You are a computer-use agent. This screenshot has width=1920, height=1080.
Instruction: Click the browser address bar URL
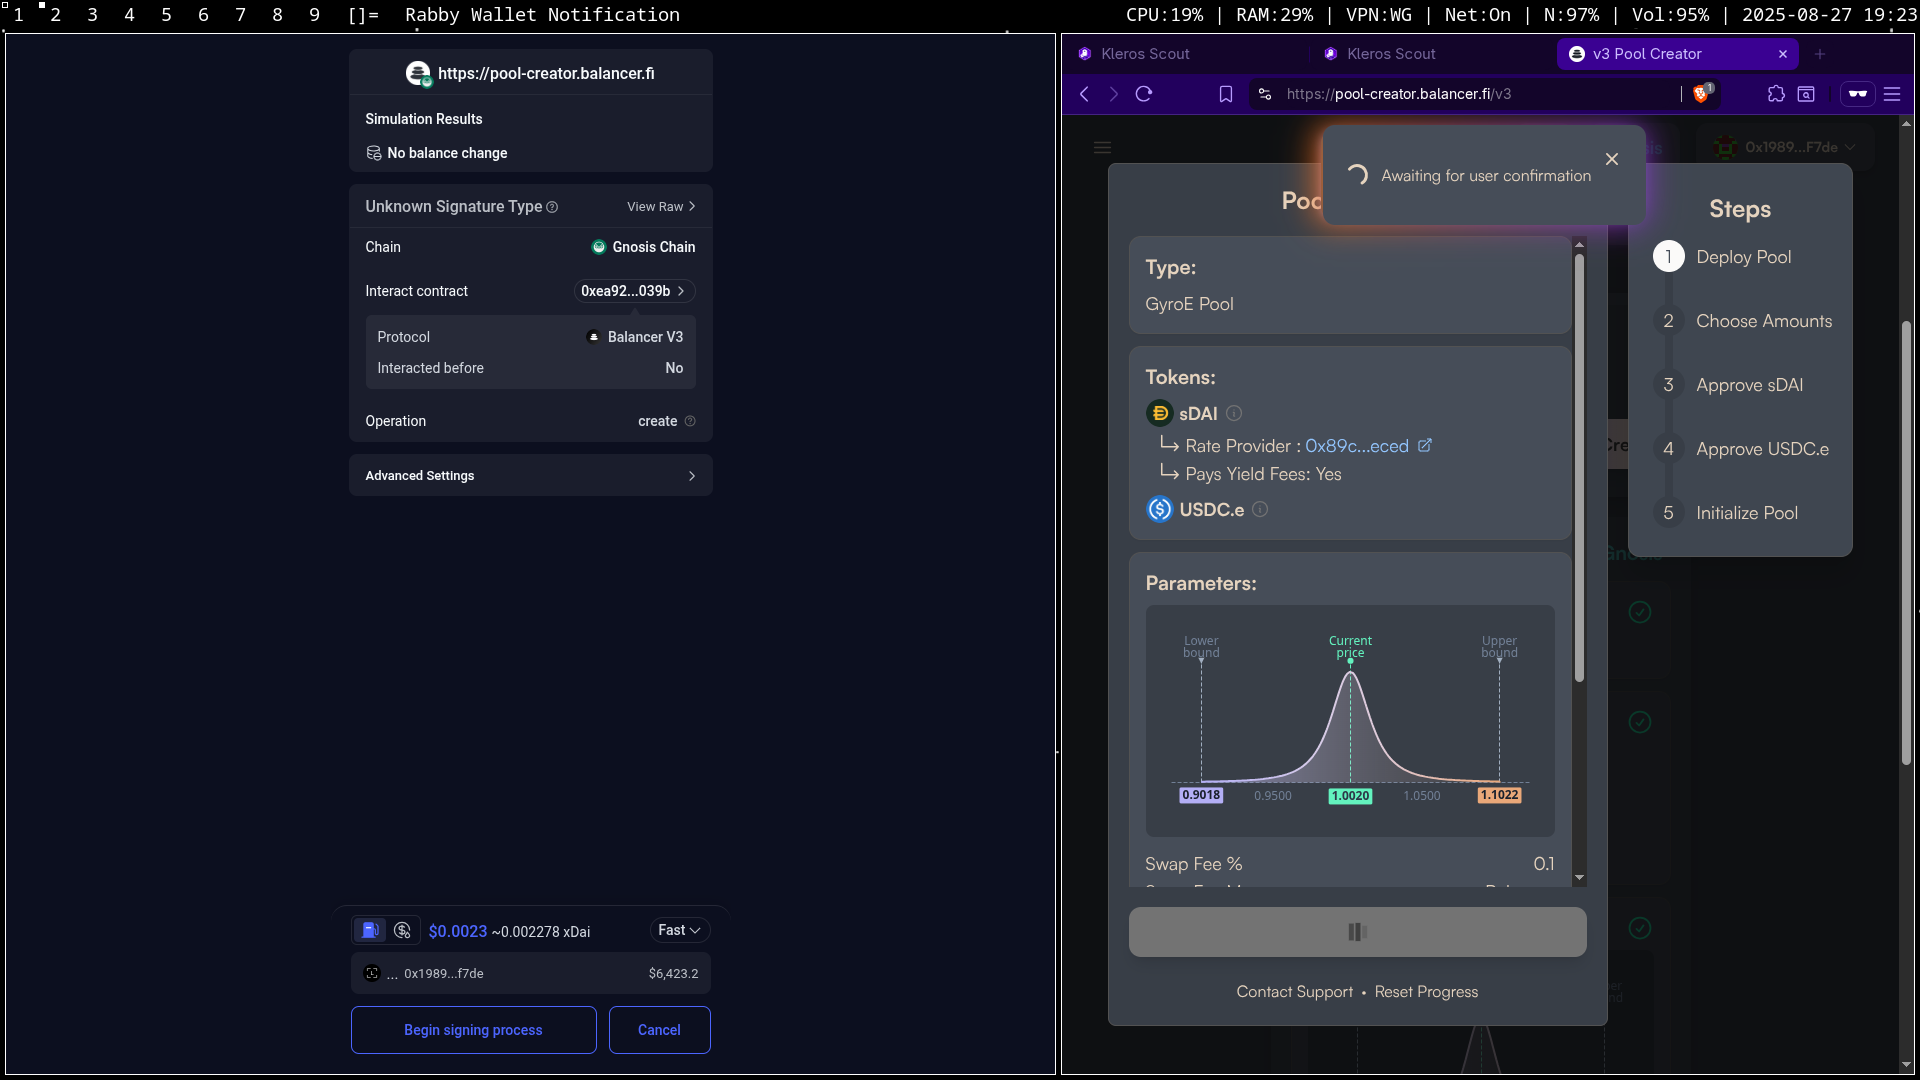1399,94
